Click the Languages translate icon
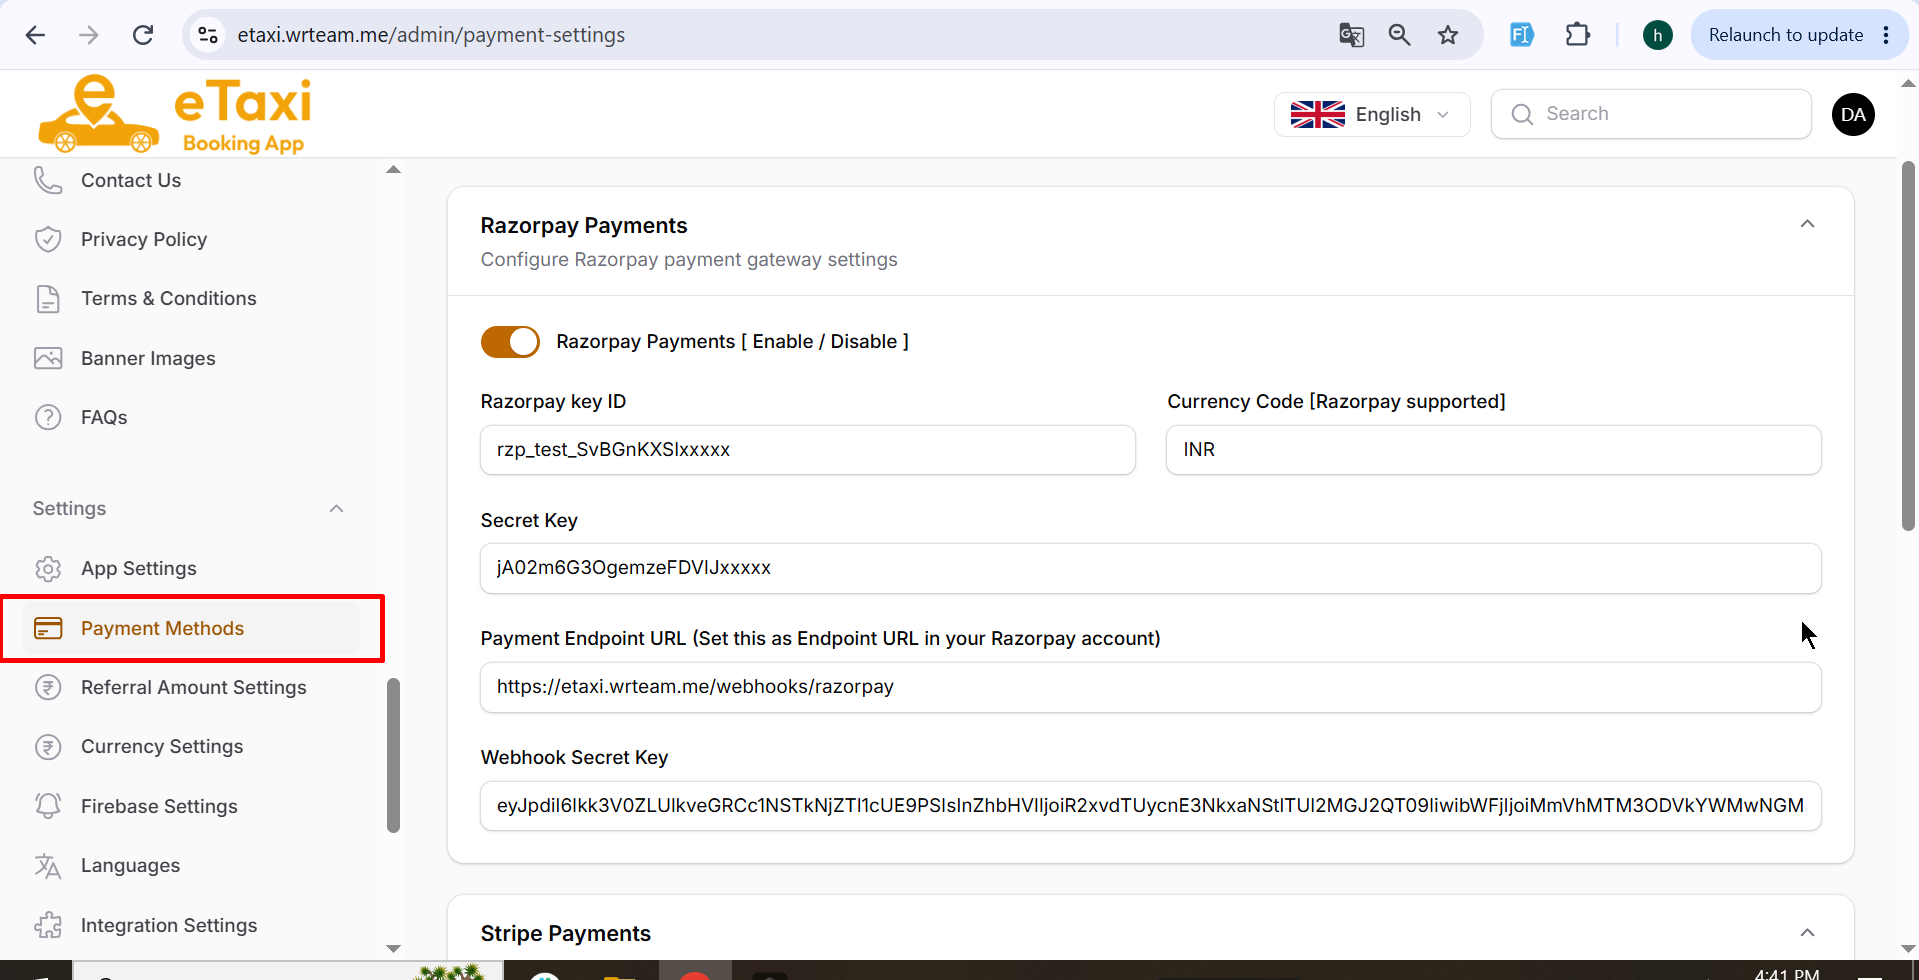 click(x=48, y=866)
